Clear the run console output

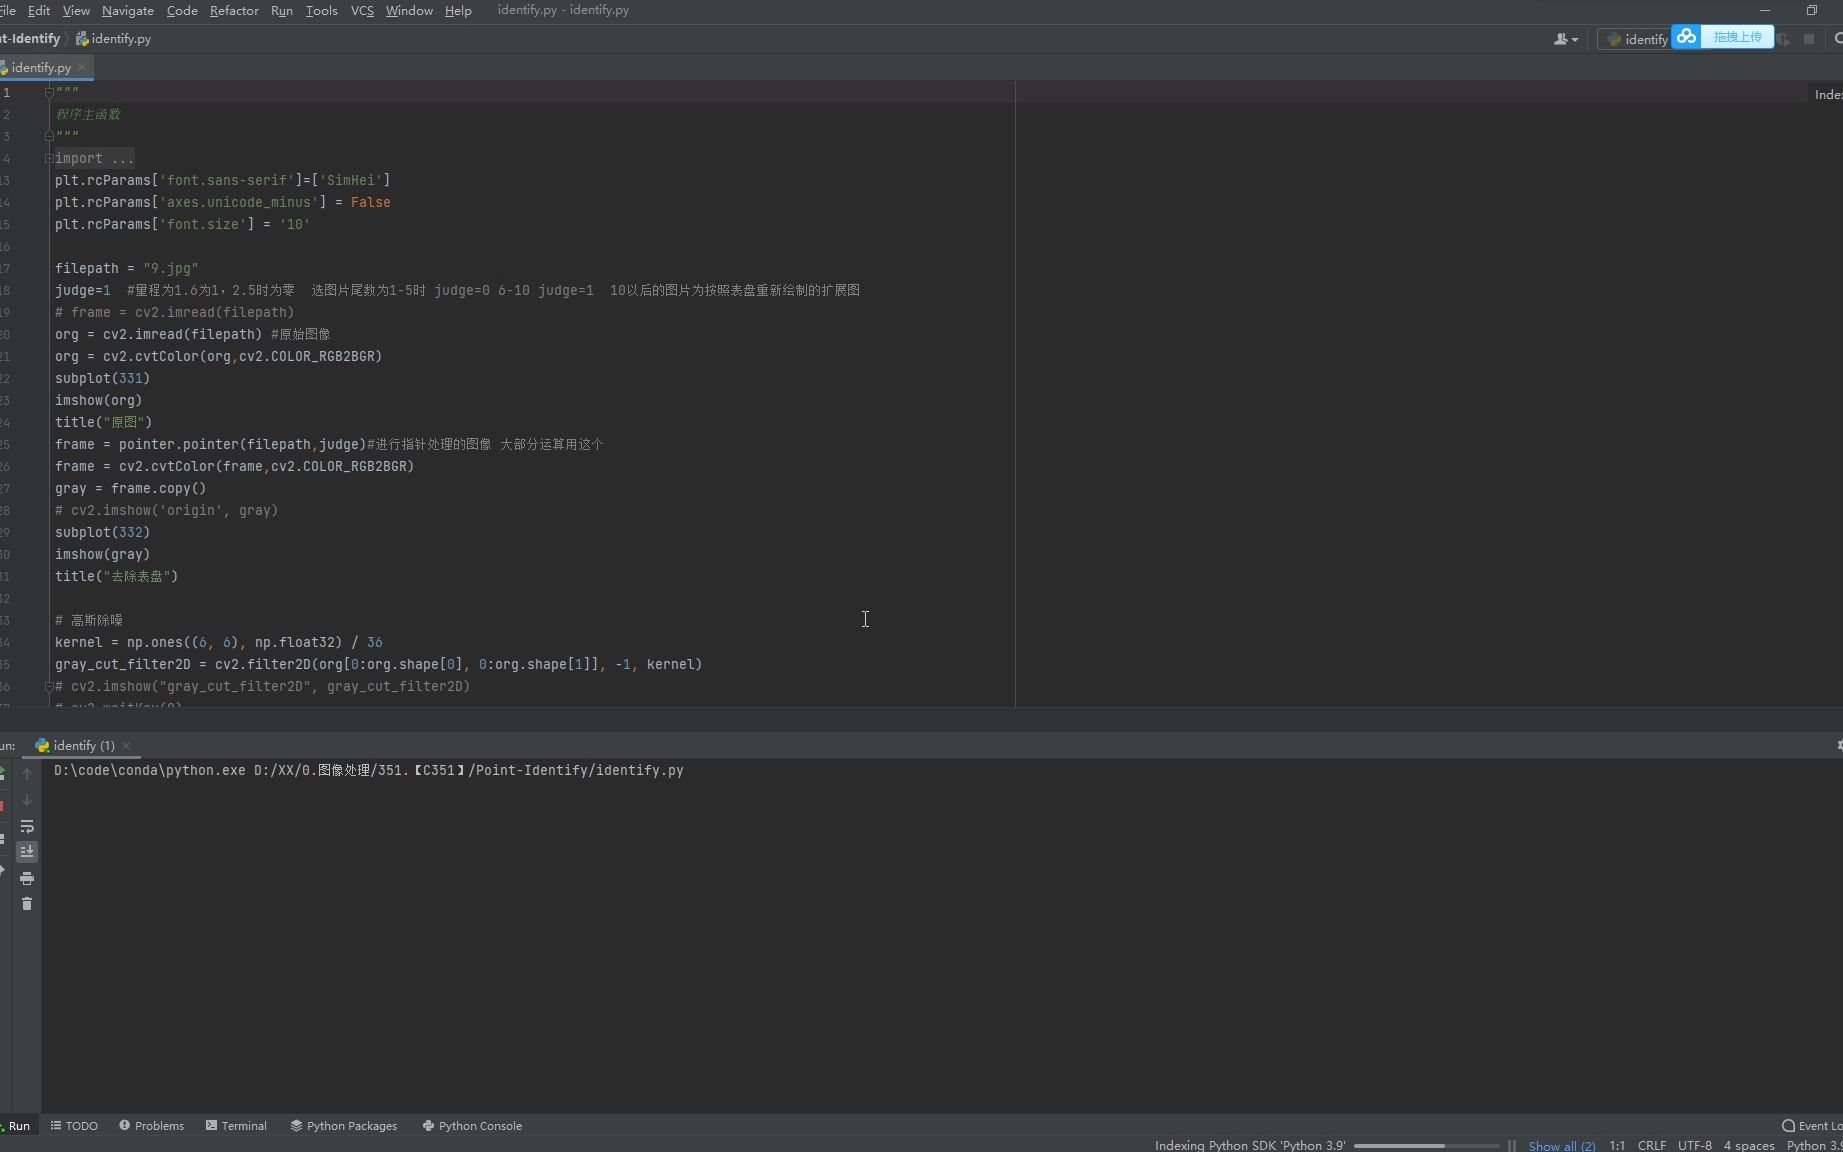point(27,903)
